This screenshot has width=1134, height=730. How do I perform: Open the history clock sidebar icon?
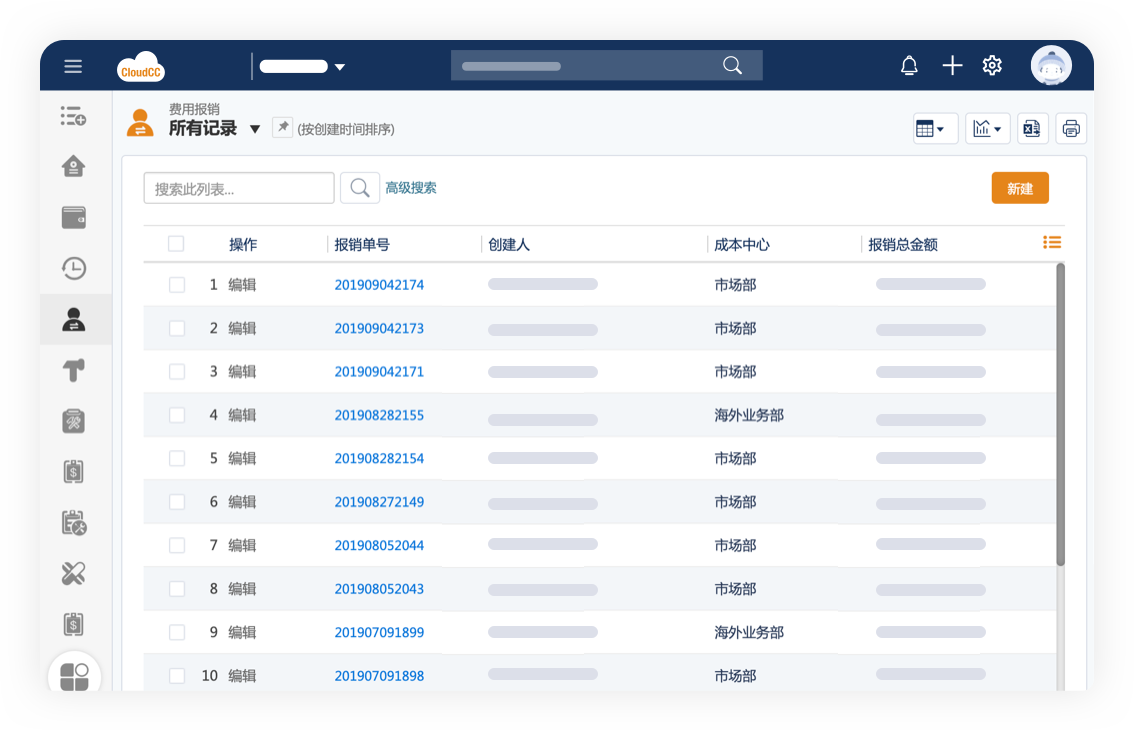point(74,268)
